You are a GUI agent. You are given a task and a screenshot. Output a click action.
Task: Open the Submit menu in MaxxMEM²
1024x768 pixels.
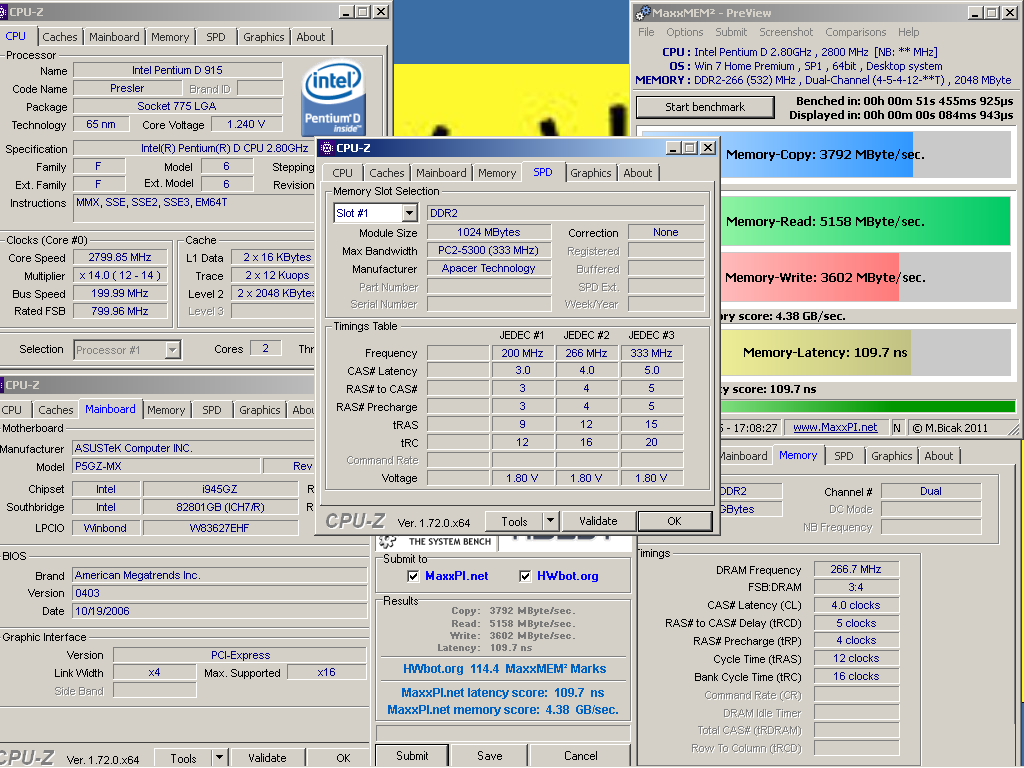[x=731, y=32]
